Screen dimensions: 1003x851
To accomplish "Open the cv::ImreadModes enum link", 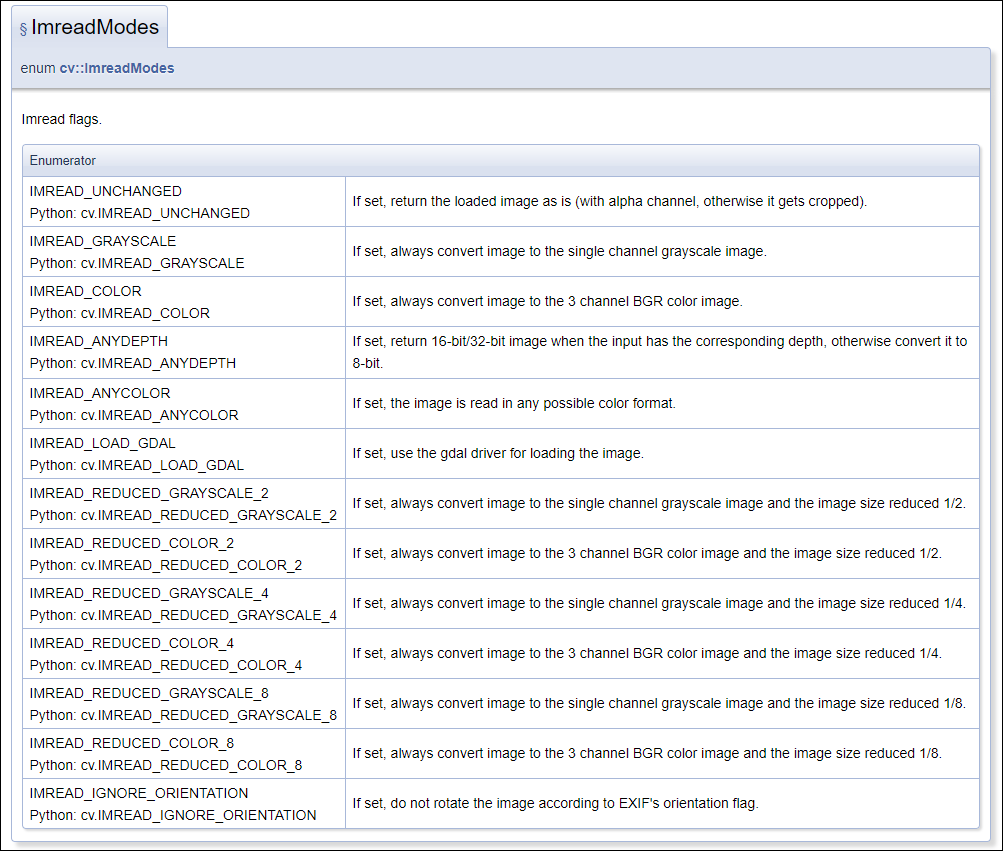I will coord(117,68).
